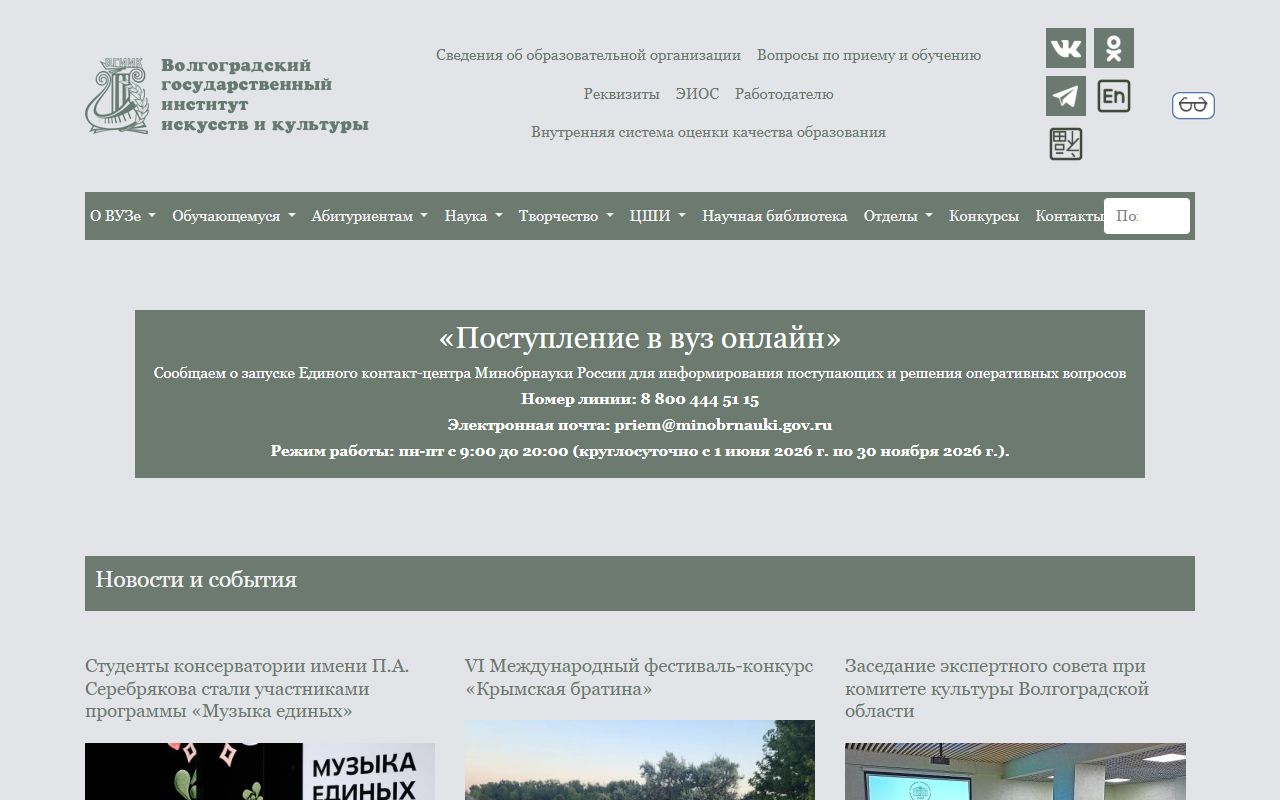The height and width of the screenshot is (800, 1280).
Task: Open «Конкурсы» menu item
Action: click(984, 216)
